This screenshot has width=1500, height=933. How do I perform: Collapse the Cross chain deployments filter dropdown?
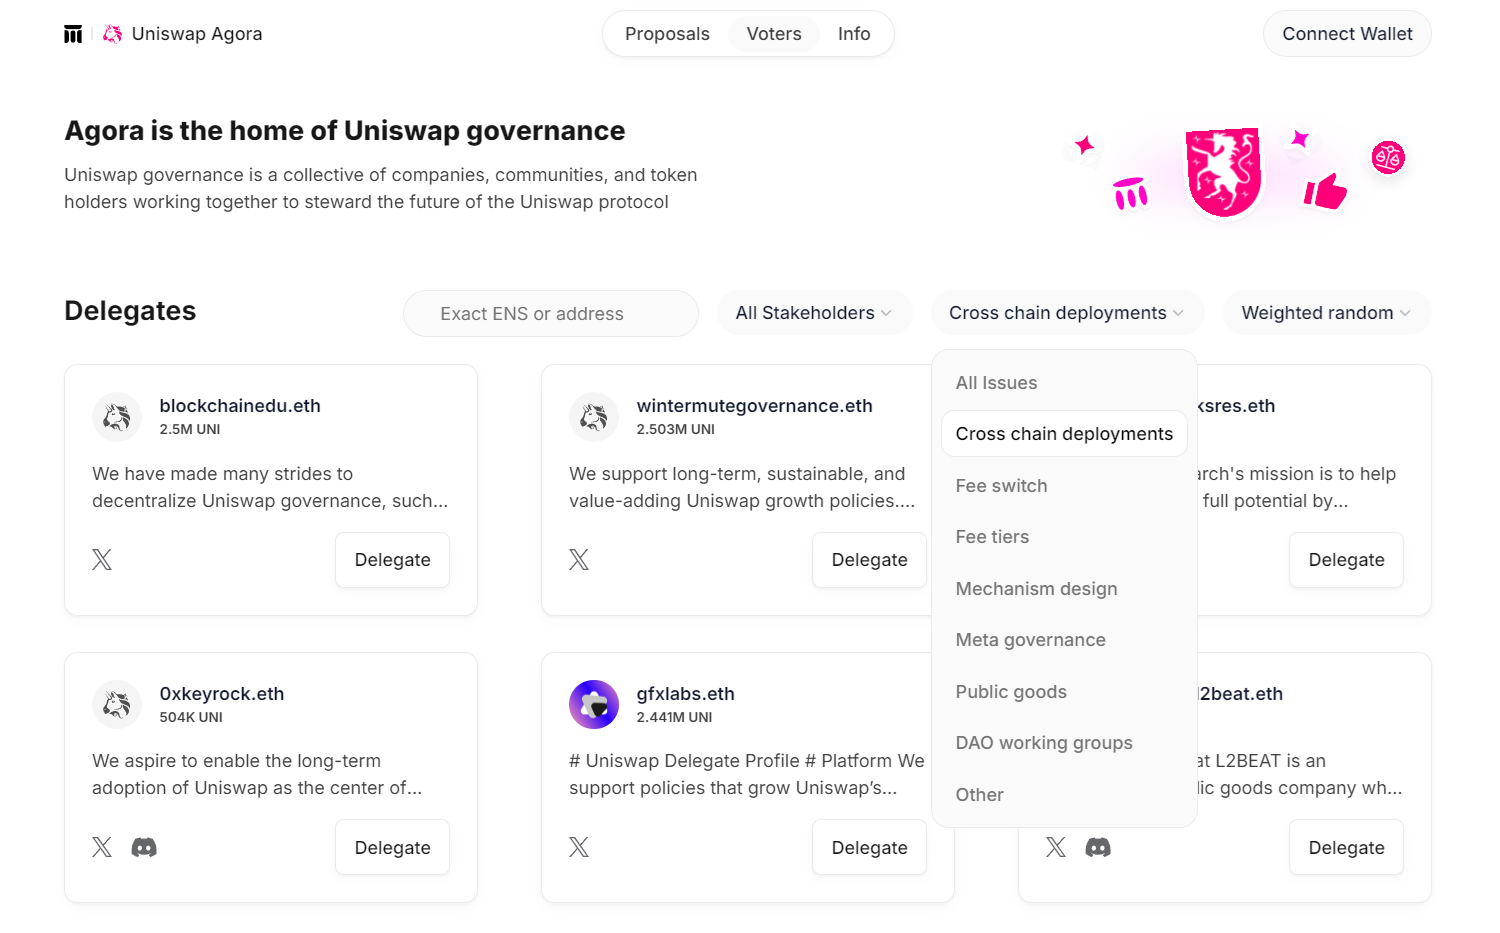tap(1066, 313)
